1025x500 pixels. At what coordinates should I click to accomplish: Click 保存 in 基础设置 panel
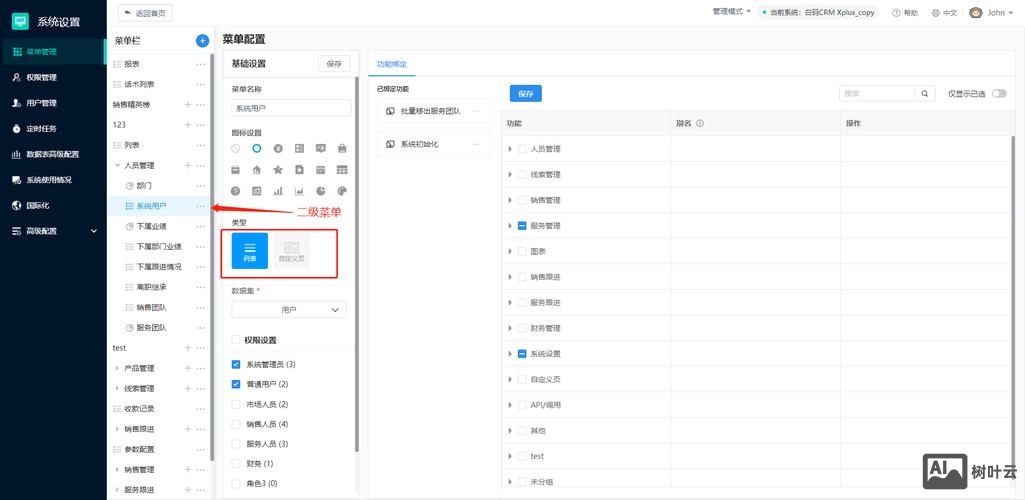click(x=334, y=64)
